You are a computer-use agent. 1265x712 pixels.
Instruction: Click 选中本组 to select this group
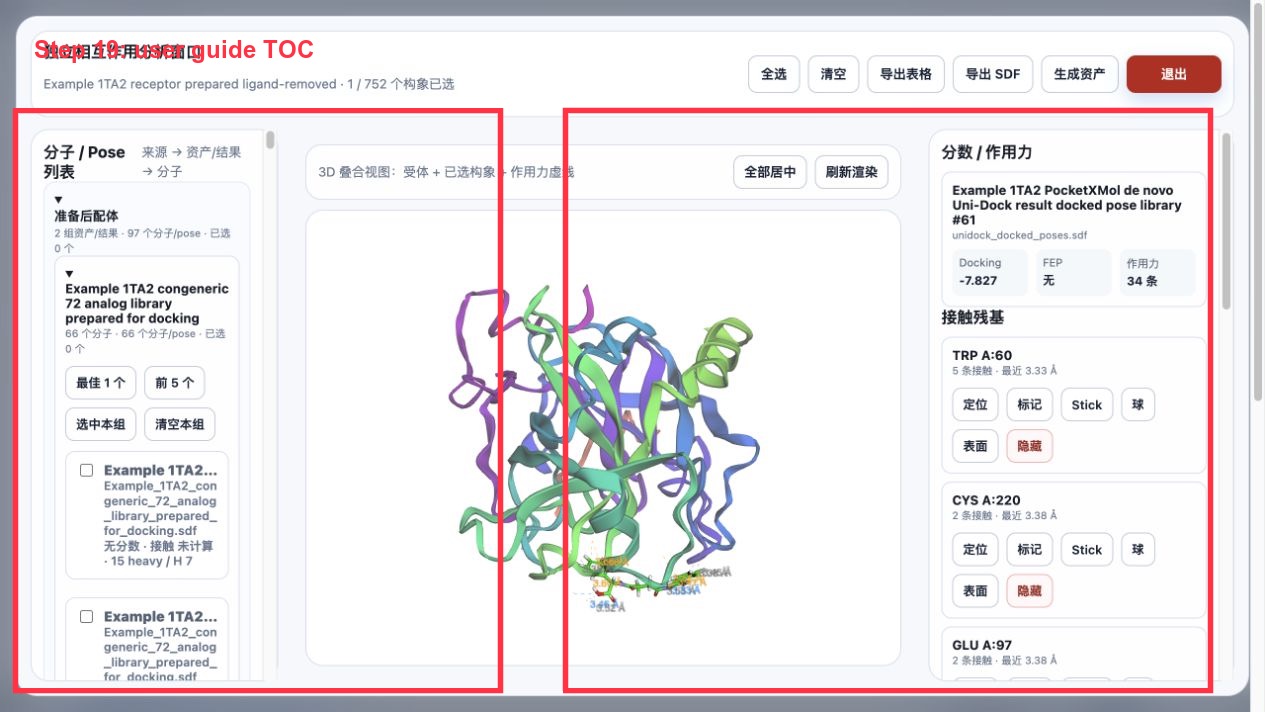click(x=101, y=424)
